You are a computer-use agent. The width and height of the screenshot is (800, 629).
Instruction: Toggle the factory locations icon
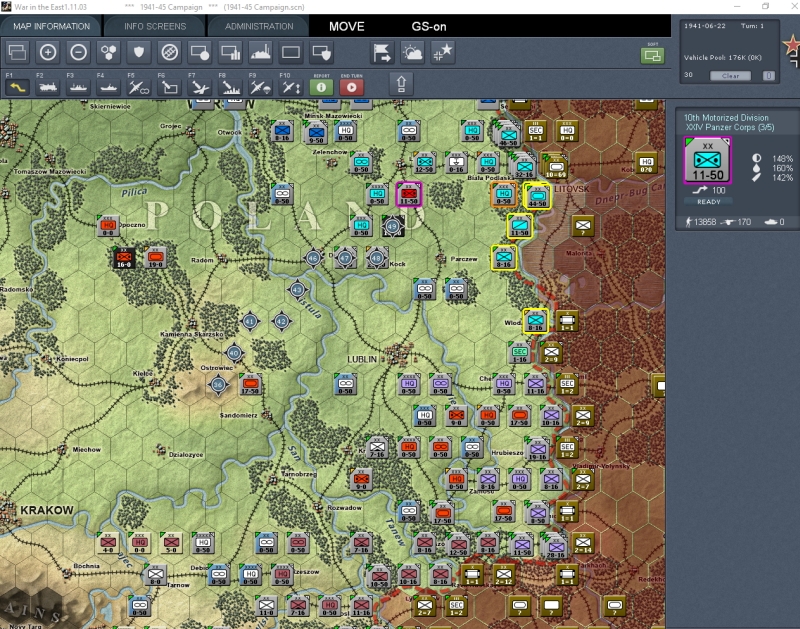261,52
